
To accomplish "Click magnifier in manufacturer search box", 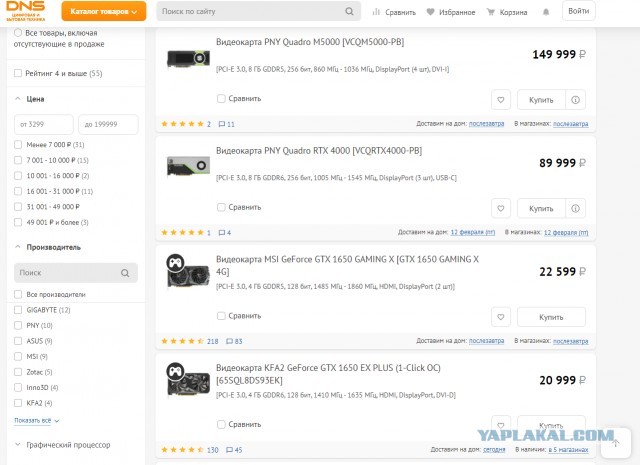I will [x=125, y=273].
